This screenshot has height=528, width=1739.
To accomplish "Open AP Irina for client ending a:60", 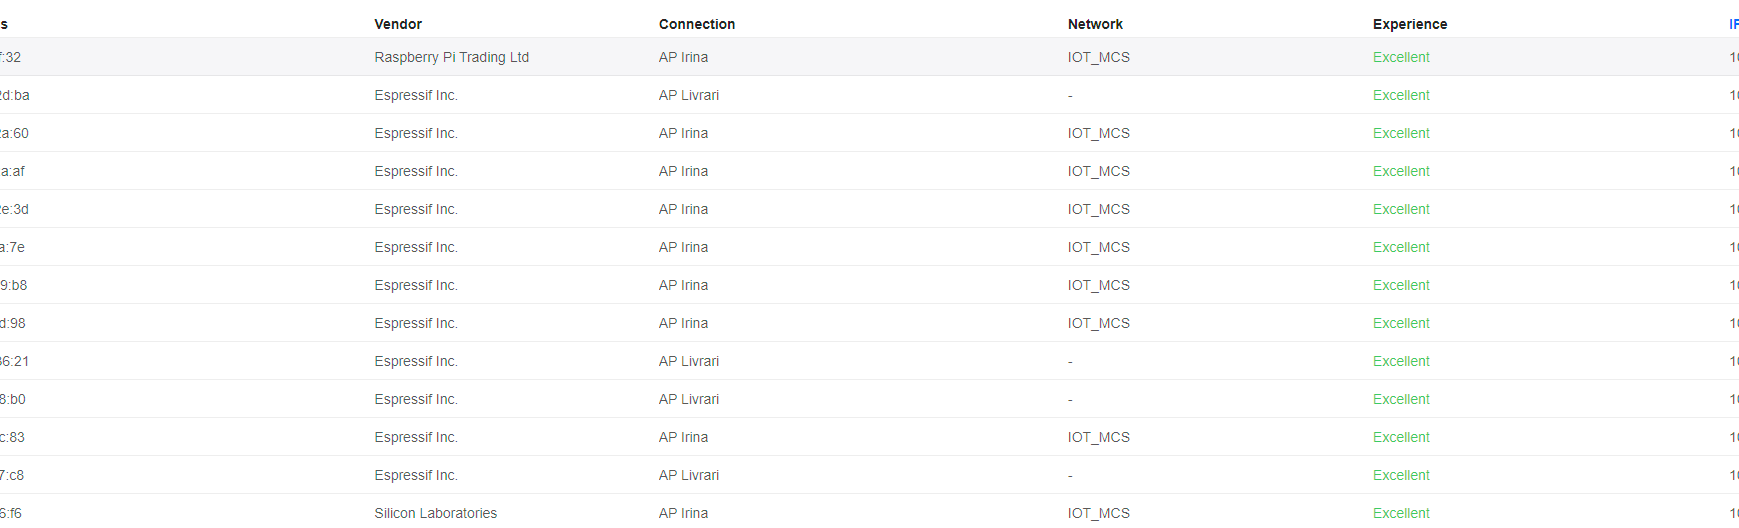I will (x=683, y=133).
